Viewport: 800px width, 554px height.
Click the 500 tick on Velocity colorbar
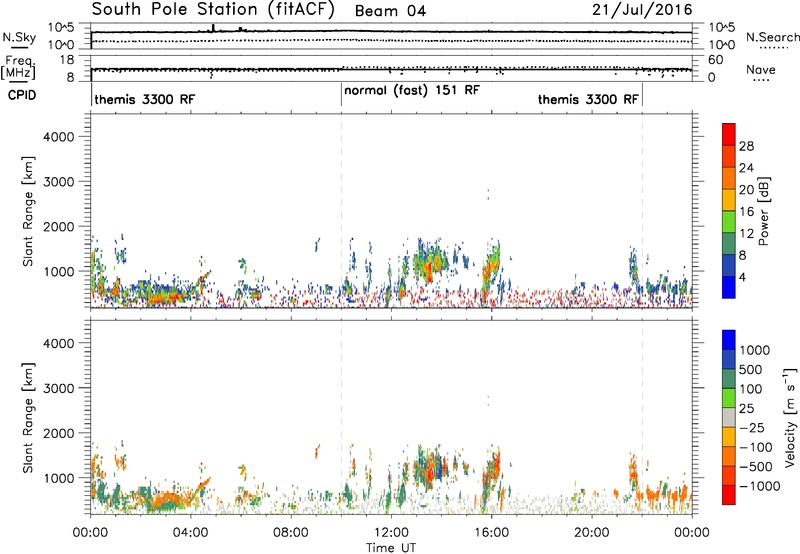(753, 369)
